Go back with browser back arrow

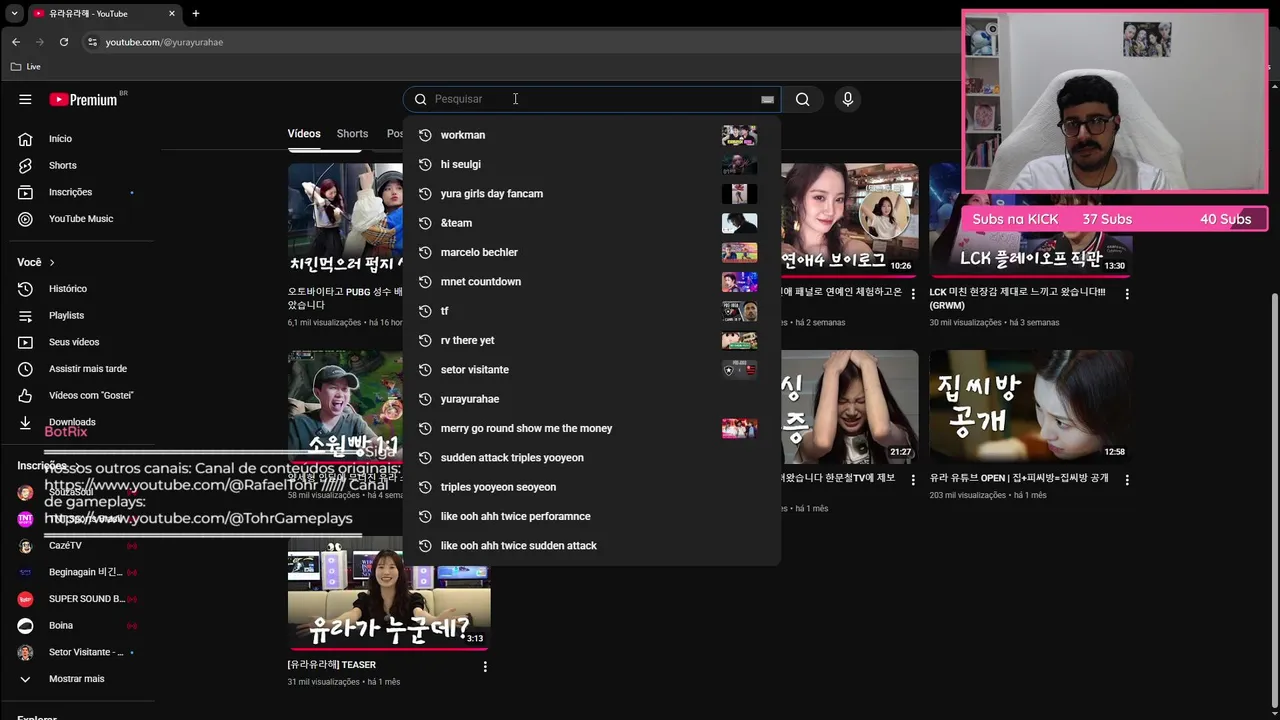coord(16,42)
